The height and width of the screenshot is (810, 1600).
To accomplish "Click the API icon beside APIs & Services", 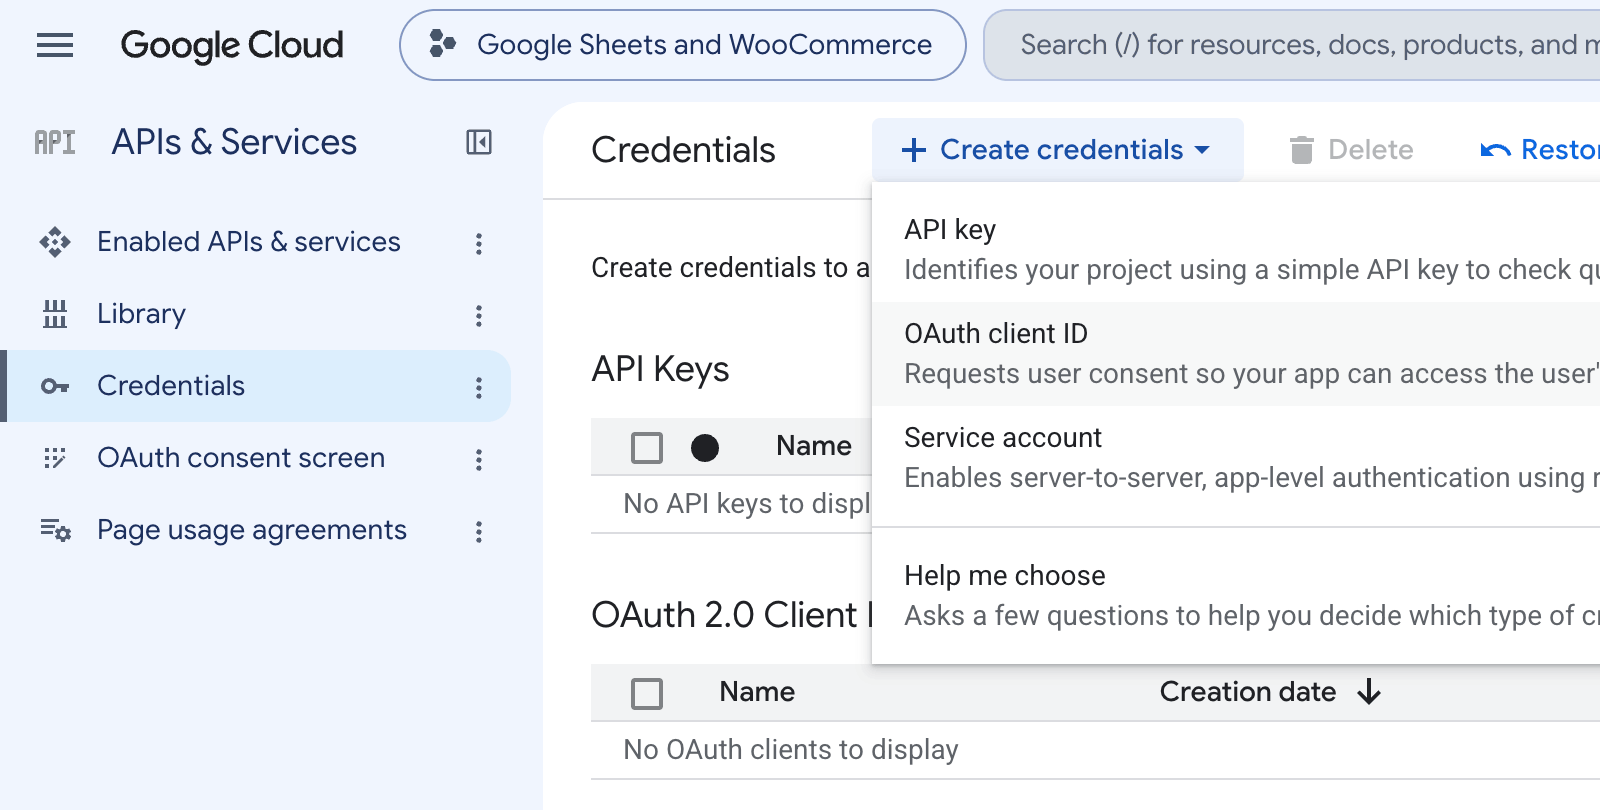I will 55,143.
